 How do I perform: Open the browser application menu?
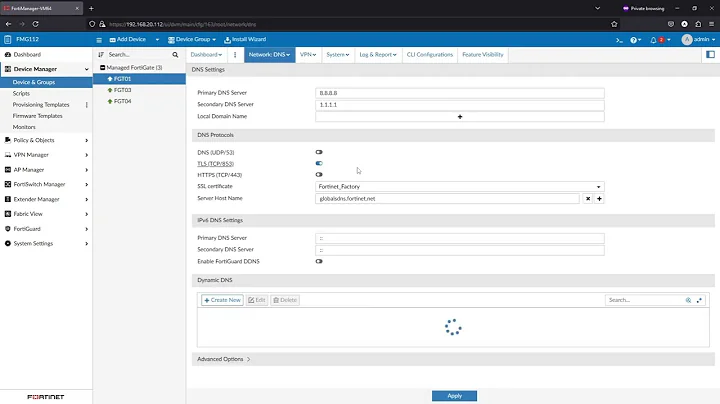pyautogui.click(x=711, y=24)
